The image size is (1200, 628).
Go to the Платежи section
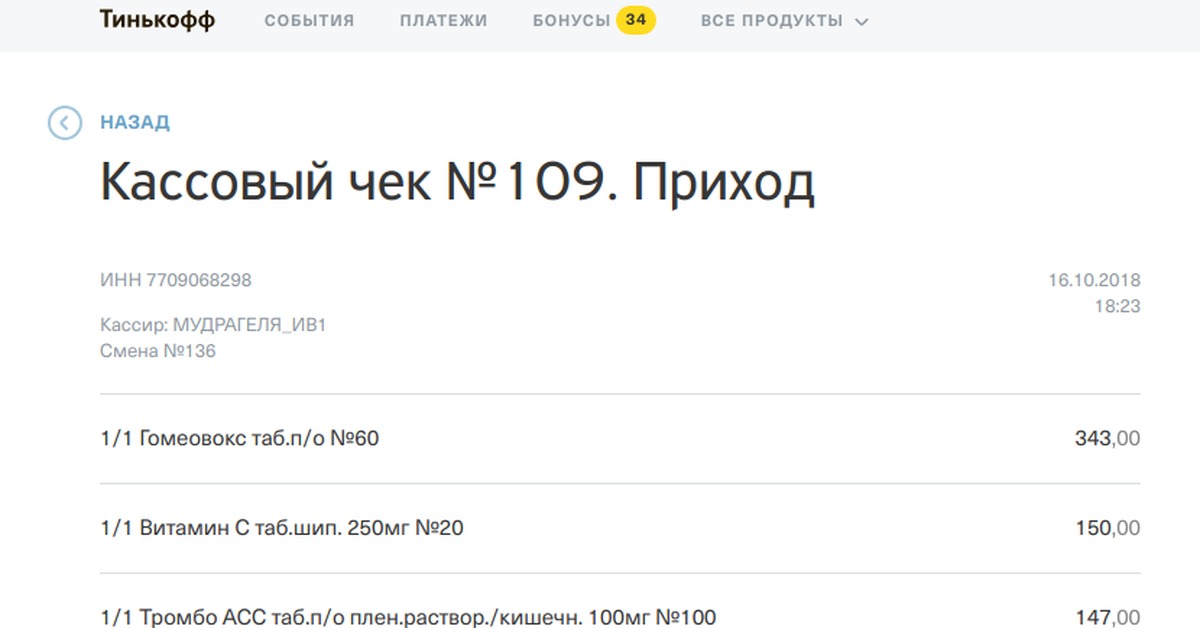click(443, 21)
